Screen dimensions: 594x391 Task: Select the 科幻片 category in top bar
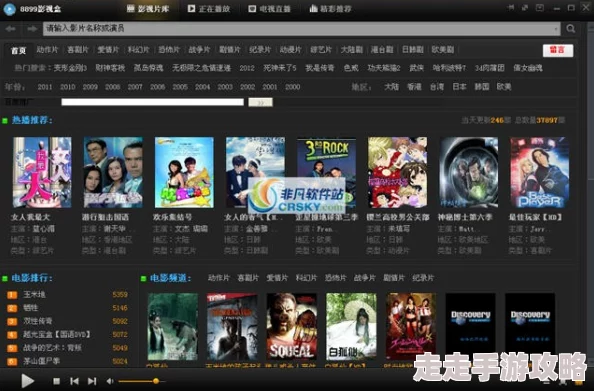(138, 50)
